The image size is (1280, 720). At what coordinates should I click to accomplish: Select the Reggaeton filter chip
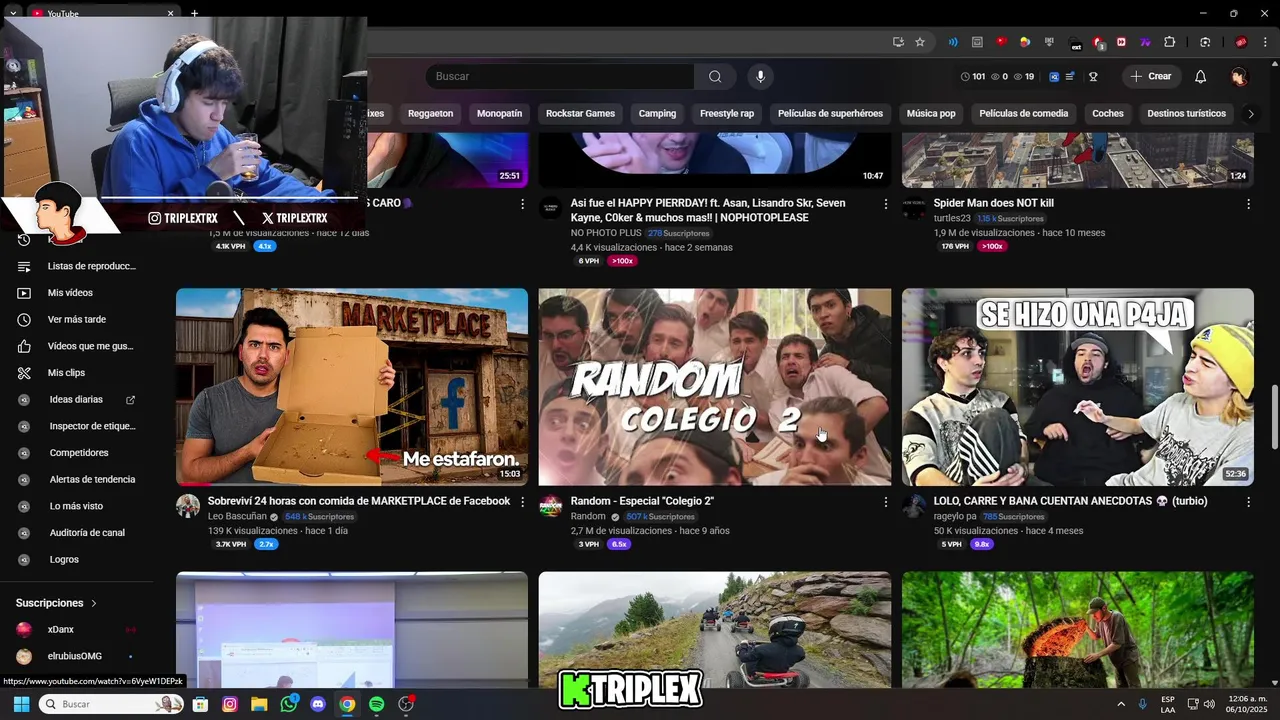(431, 114)
